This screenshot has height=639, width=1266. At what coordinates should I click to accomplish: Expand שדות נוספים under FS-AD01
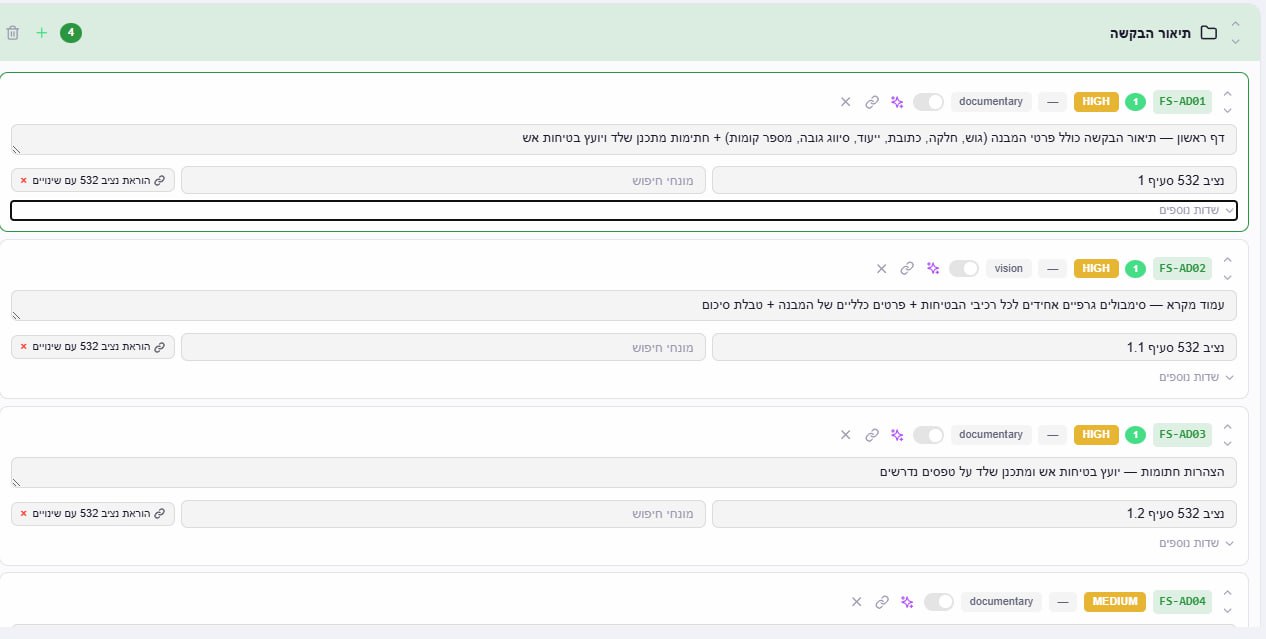1196,210
